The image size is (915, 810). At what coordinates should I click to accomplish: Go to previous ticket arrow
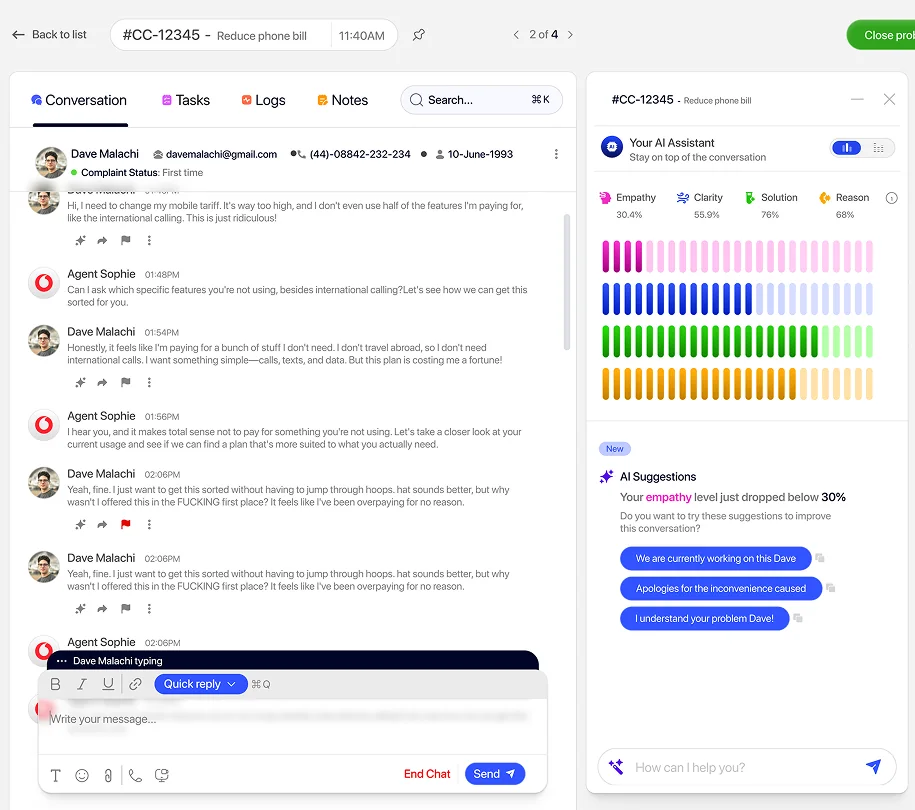[x=516, y=35]
